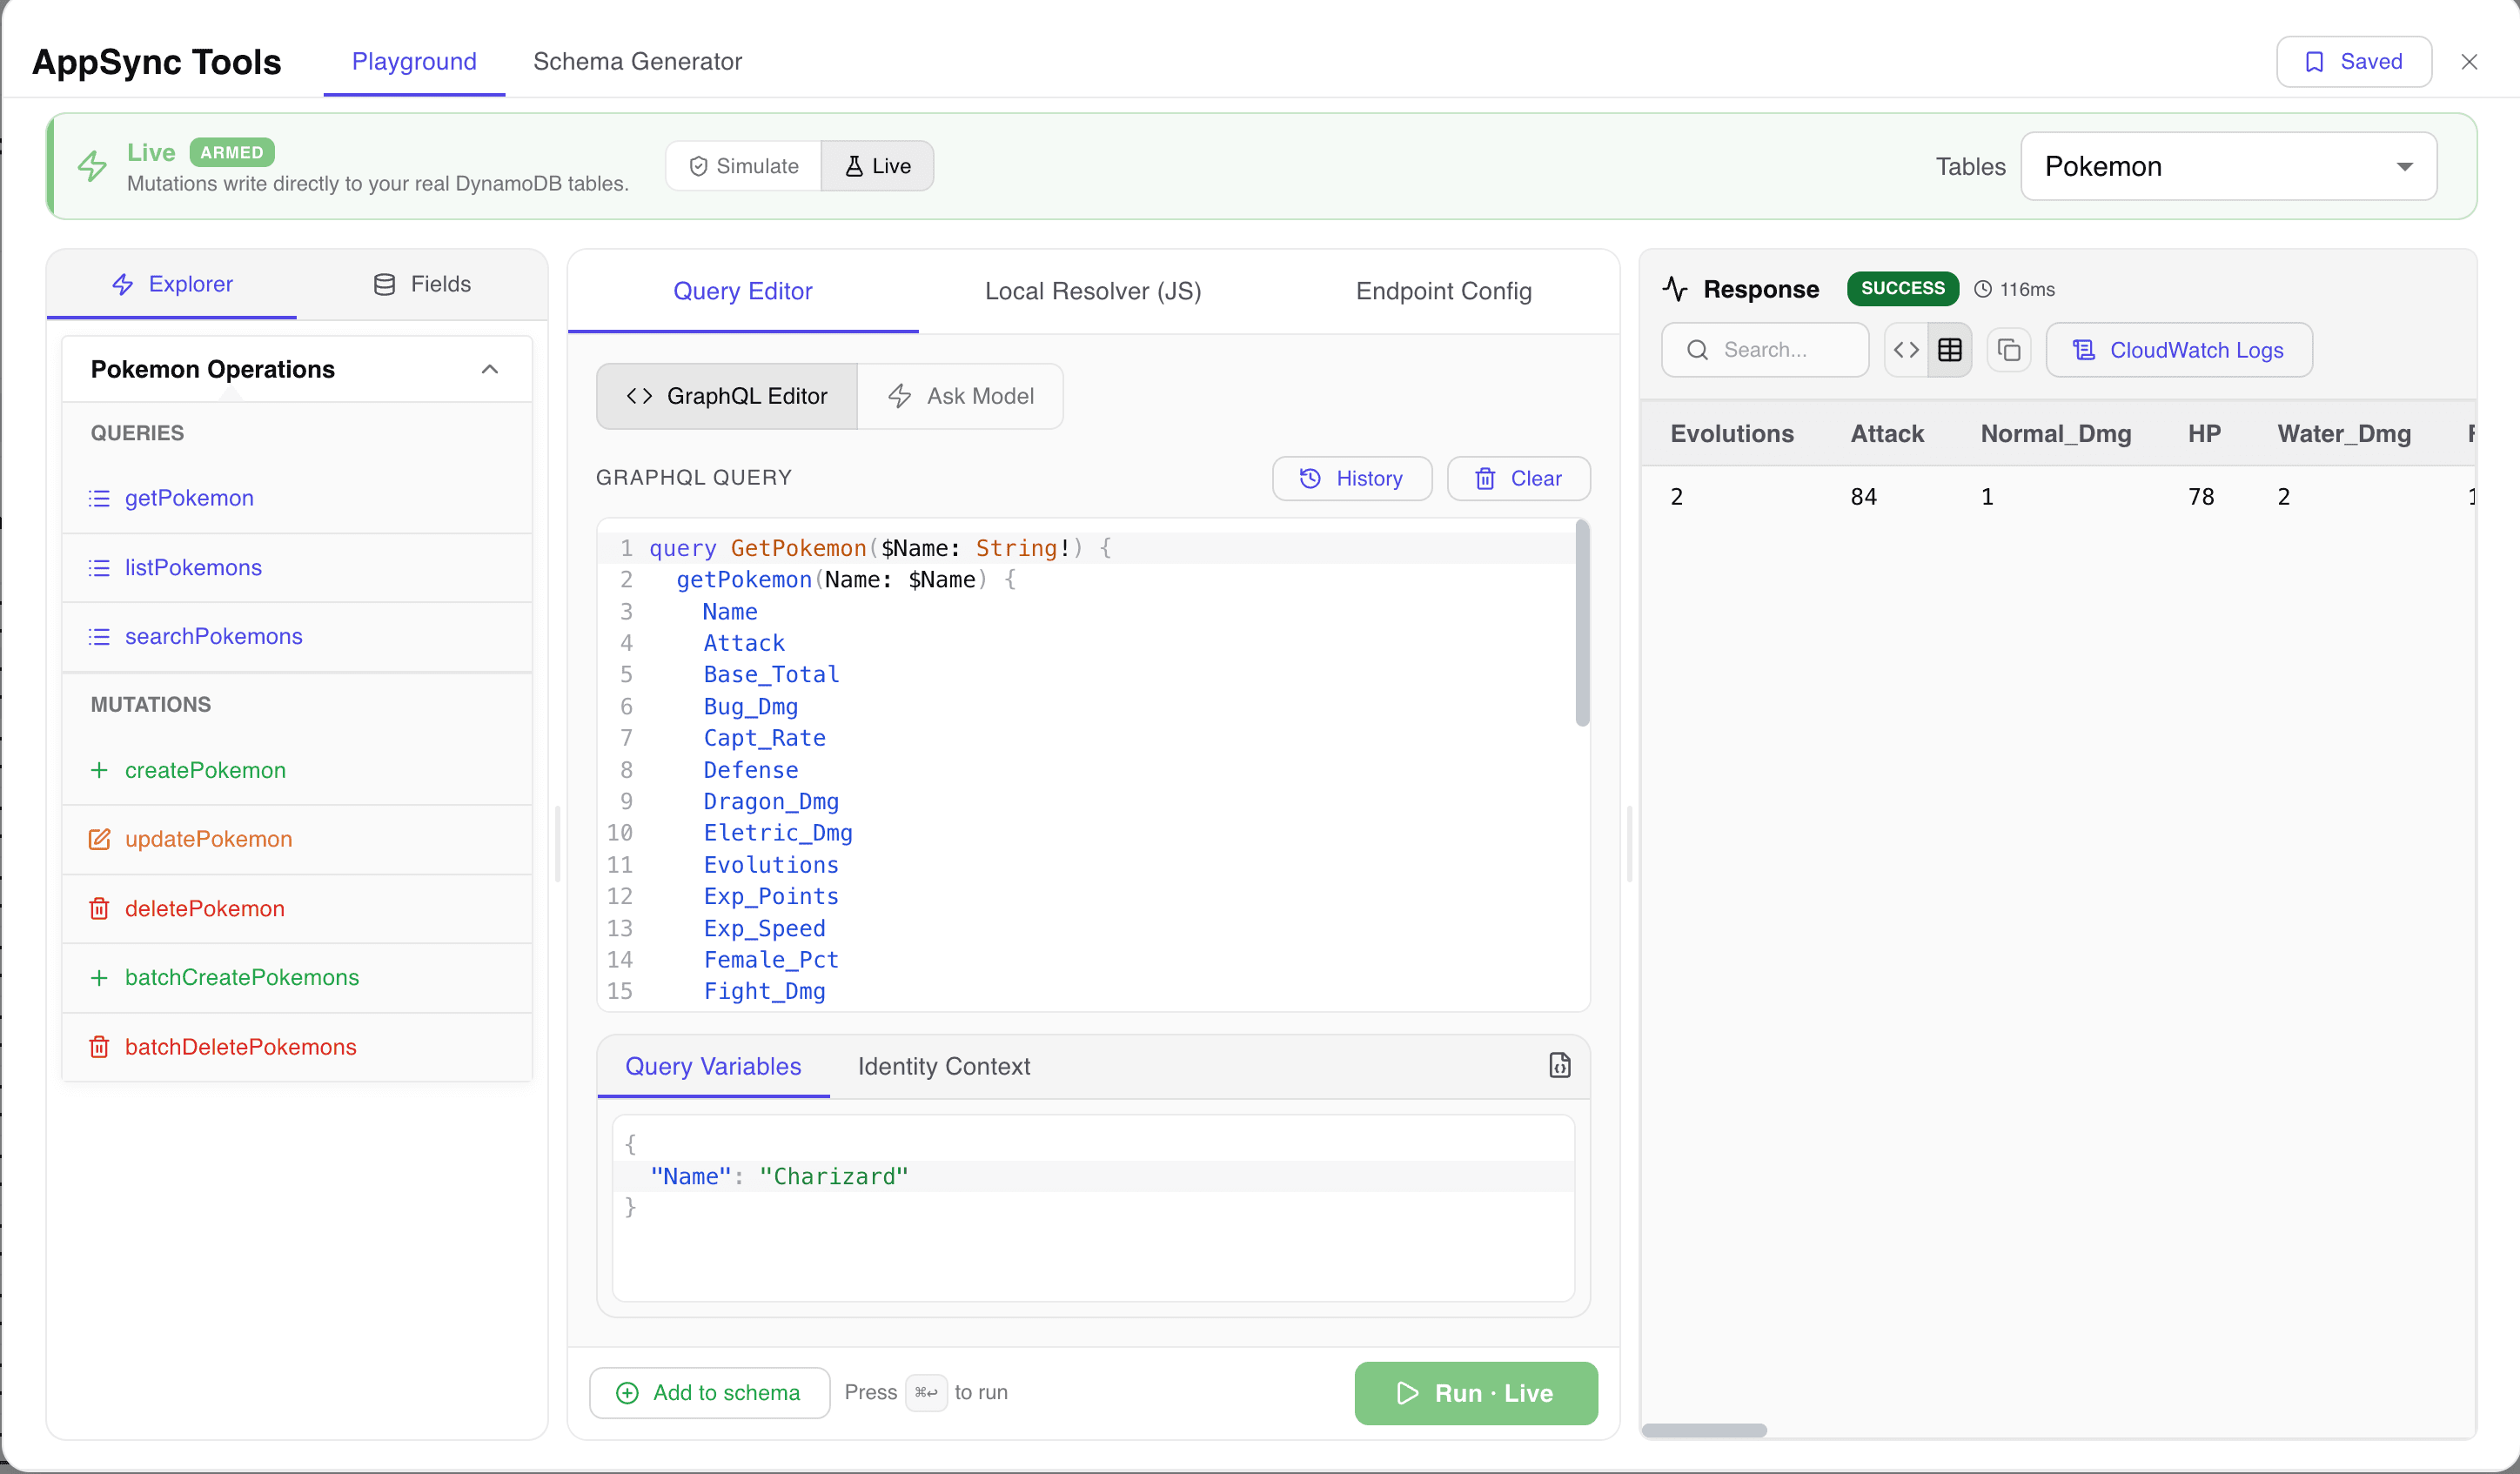Click the HP column header
2520x1474 pixels.
point(2204,433)
